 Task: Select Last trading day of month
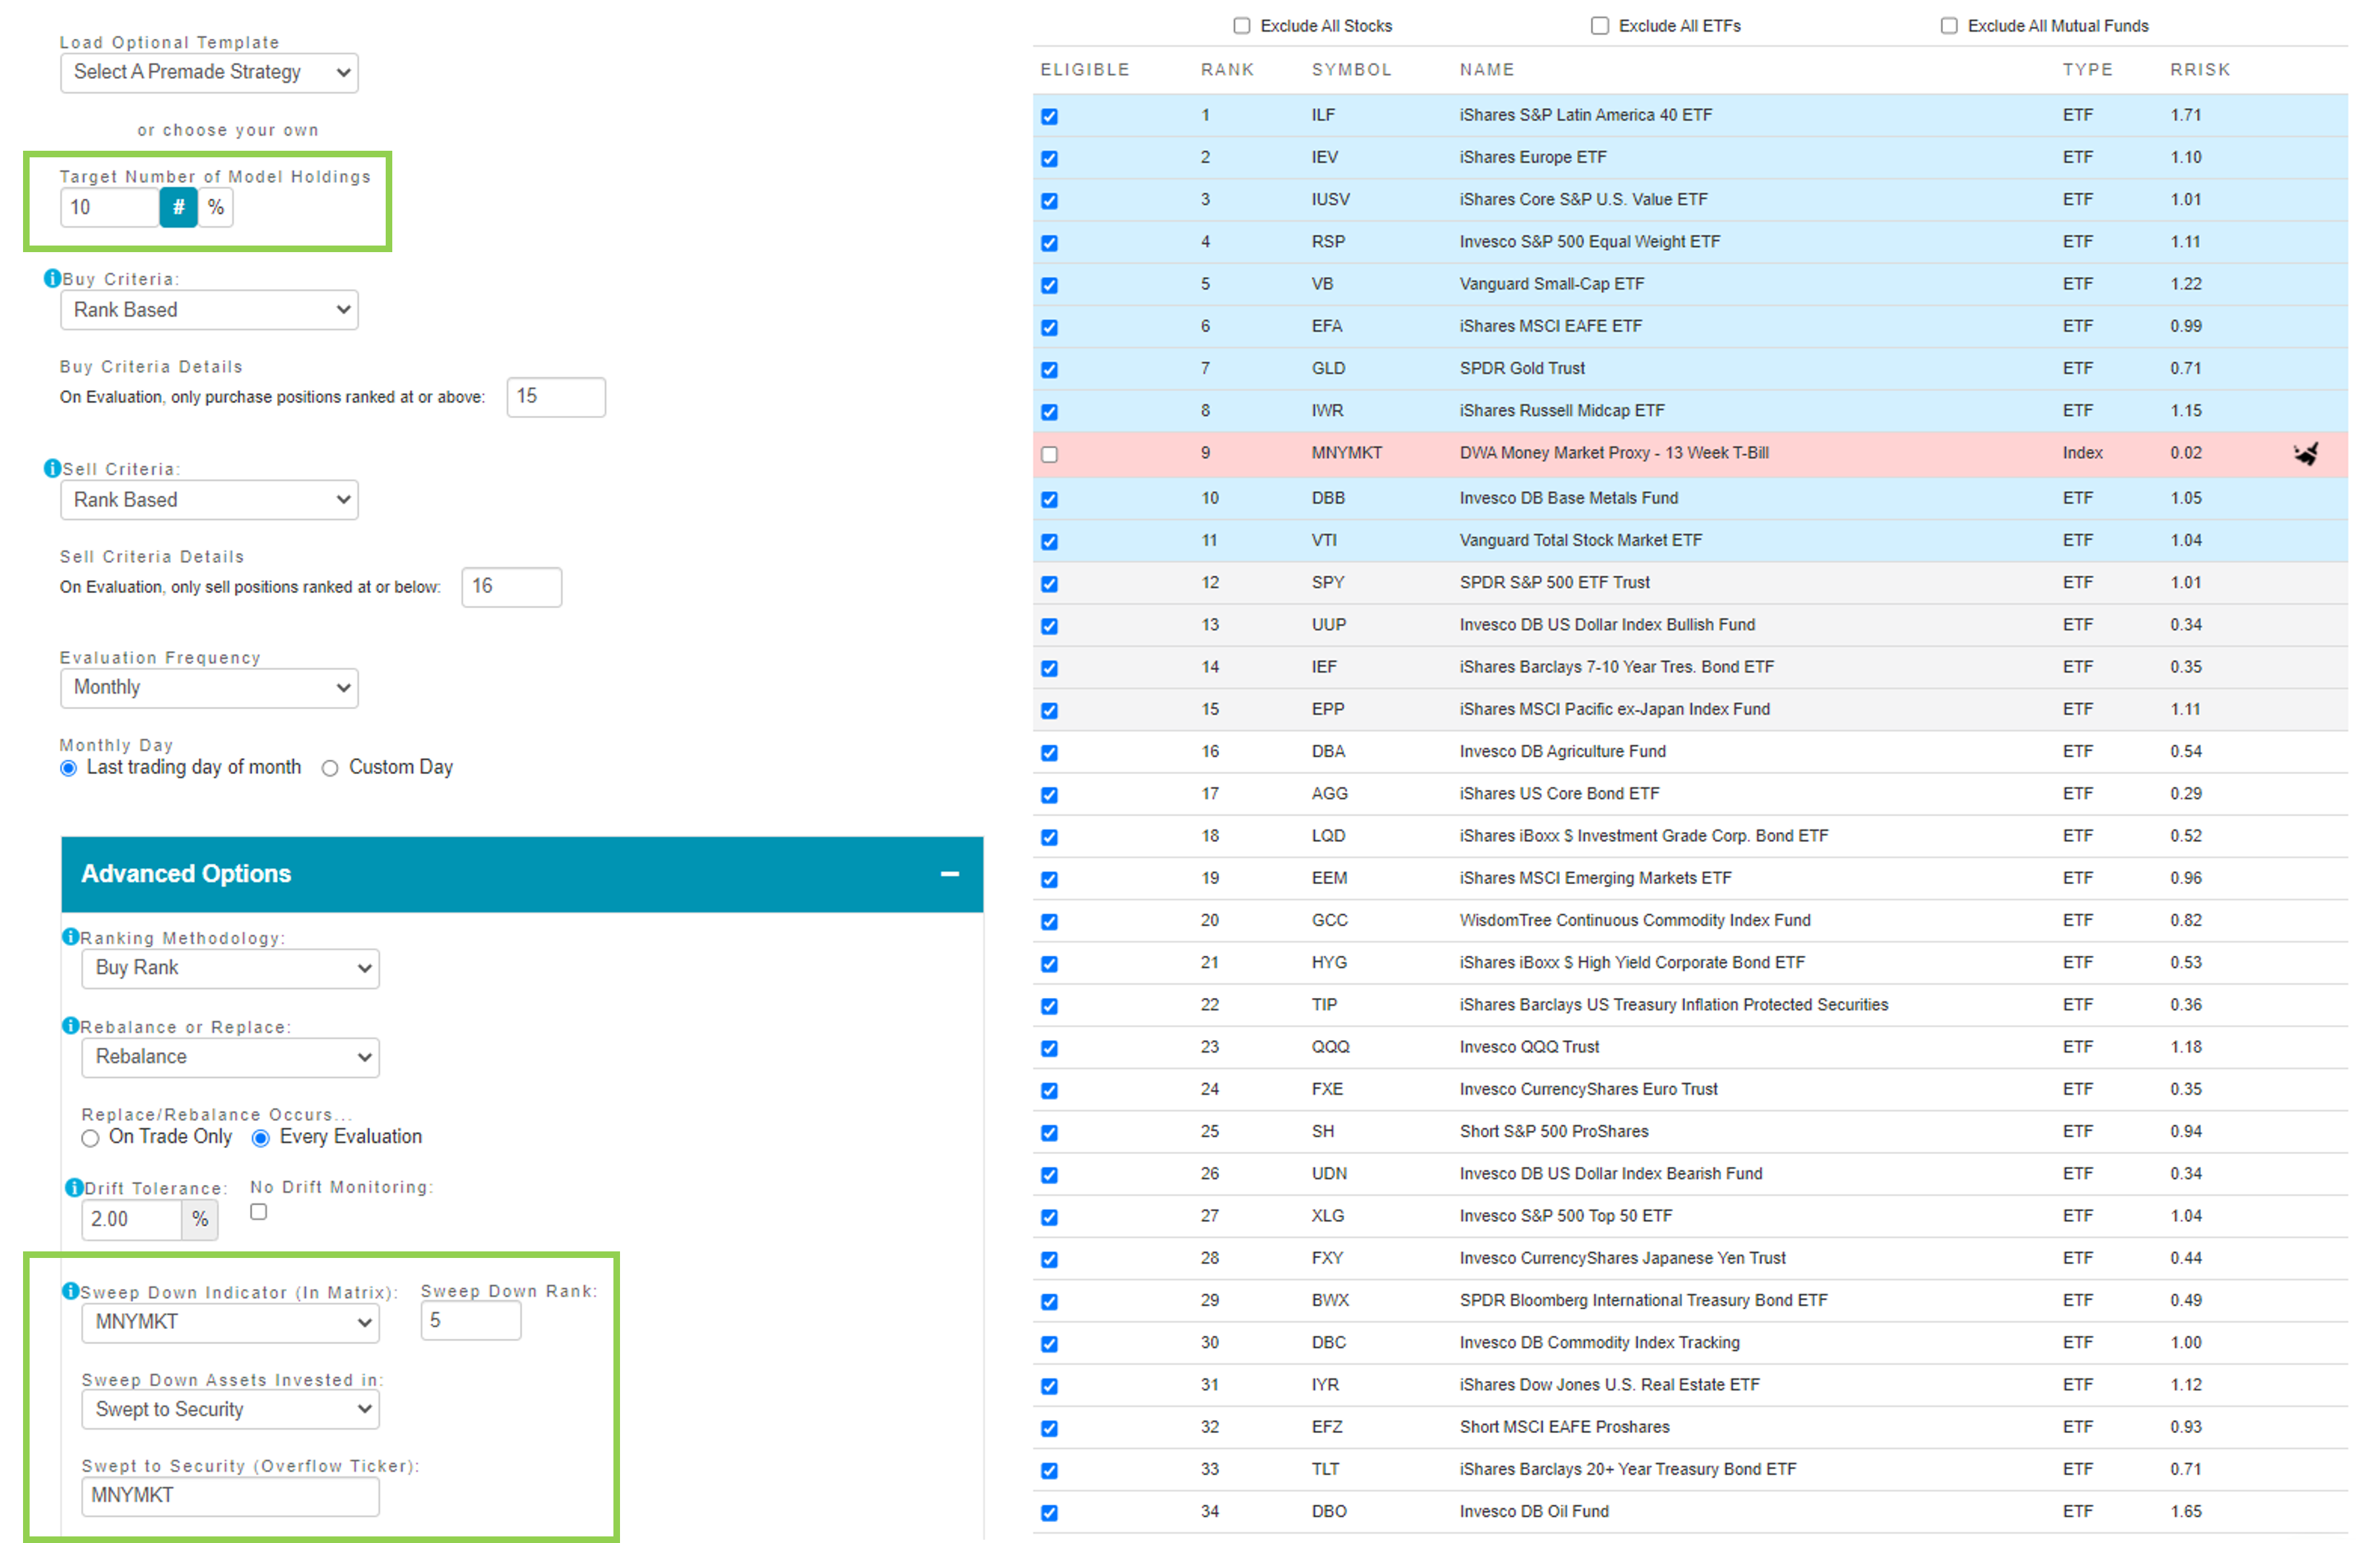click(x=68, y=768)
